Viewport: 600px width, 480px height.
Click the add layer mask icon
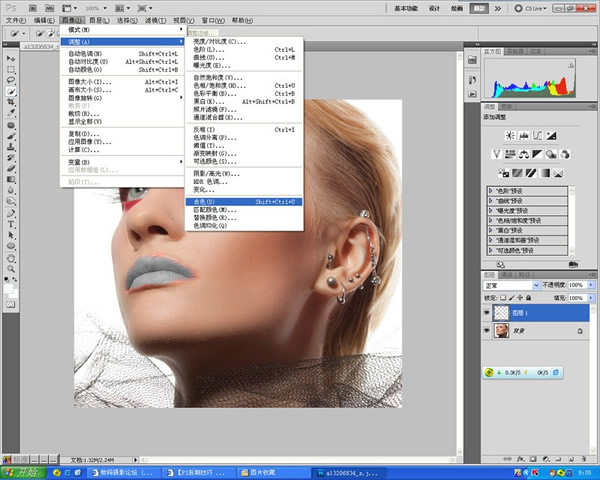533,458
